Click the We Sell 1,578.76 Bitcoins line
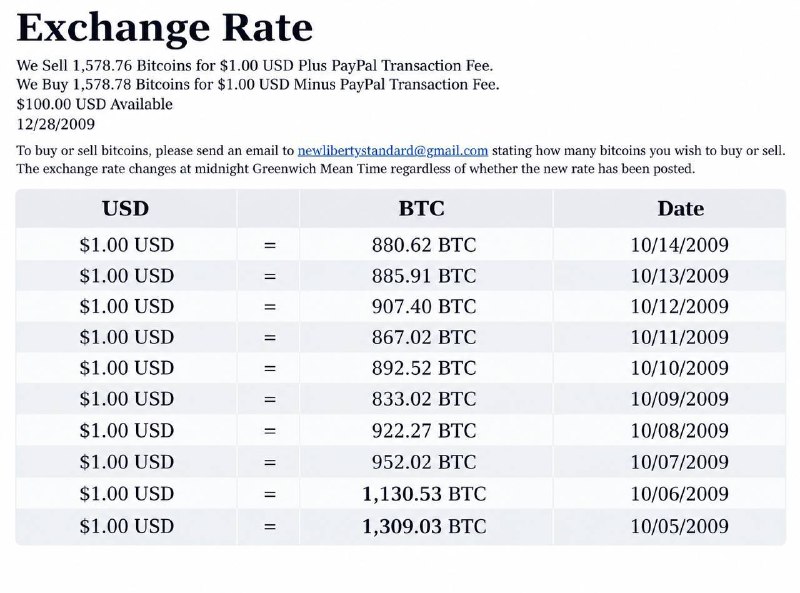 (255, 65)
